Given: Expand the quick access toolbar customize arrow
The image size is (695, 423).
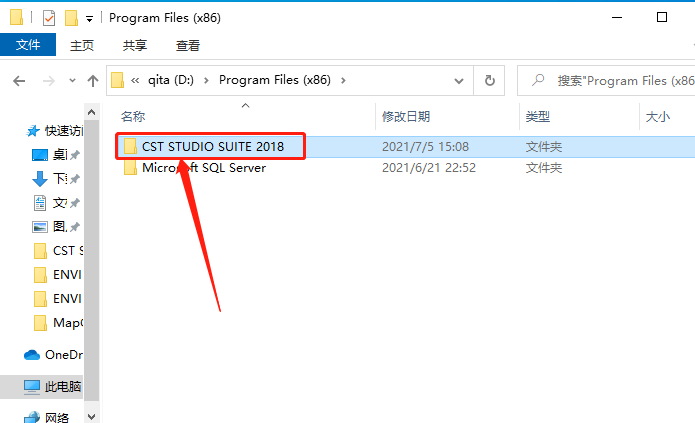Looking at the screenshot, I should click(90, 19).
